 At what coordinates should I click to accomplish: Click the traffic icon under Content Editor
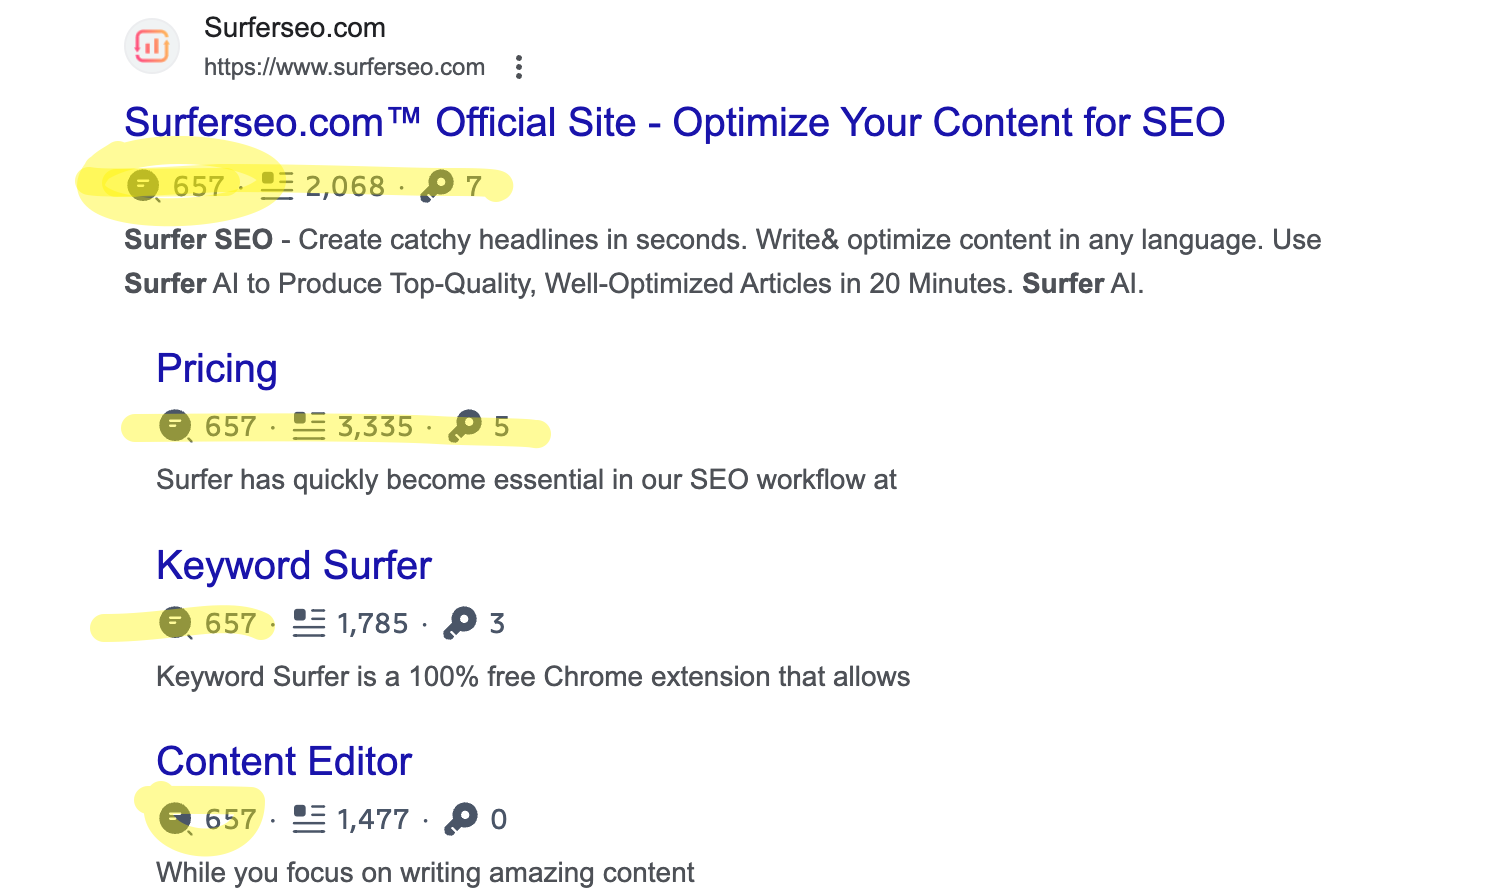tap(176, 819)
